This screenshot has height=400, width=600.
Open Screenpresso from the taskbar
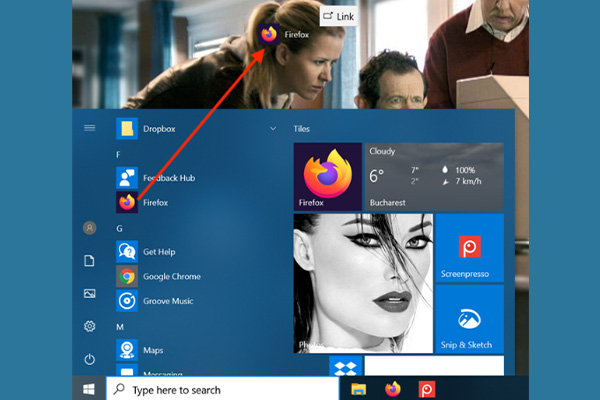tap(427, 389)
